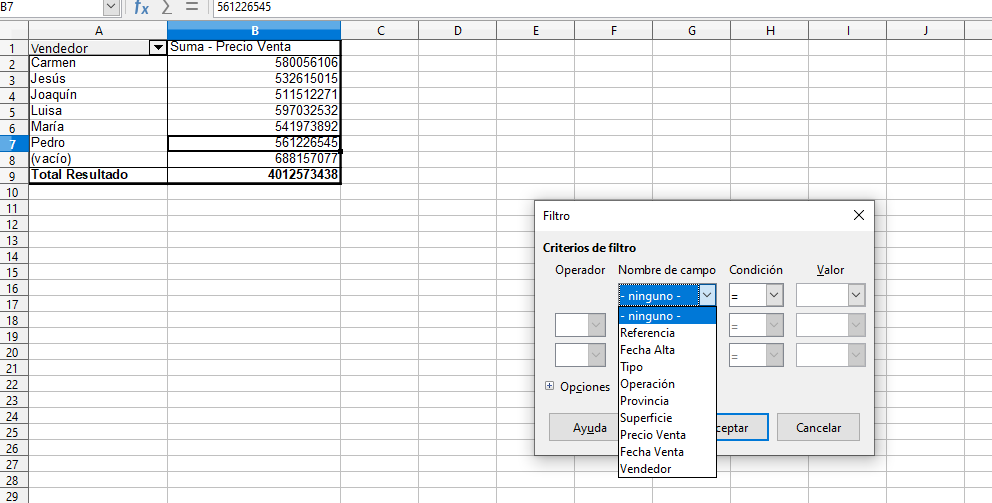This screenshot has width=992, height=503.
Task: Select Precio Venta in the field list
Action: pos(667,435)
